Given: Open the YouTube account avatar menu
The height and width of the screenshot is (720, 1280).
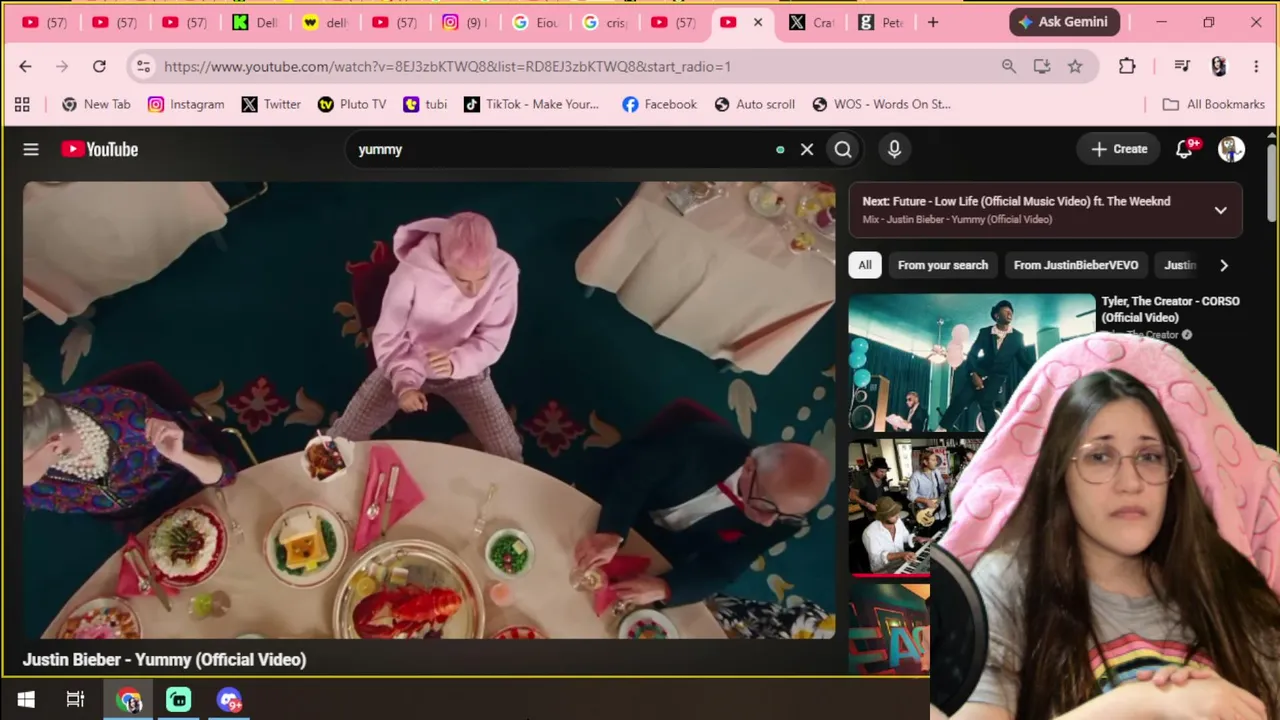Looking at the screenshot, I should 1231,149.
